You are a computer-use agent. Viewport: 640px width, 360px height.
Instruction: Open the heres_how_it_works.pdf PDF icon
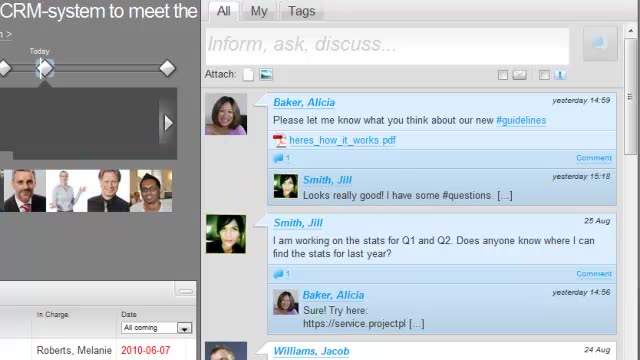pyautogui.click(x=279, y=140)
